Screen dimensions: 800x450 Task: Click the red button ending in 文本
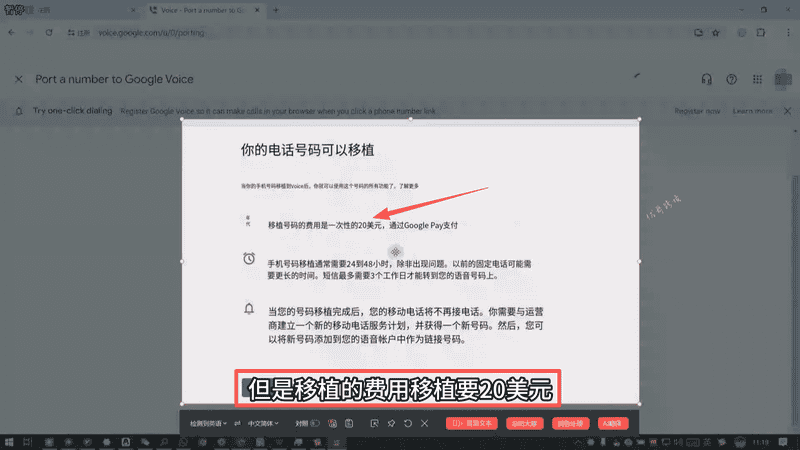coord(472,423)
